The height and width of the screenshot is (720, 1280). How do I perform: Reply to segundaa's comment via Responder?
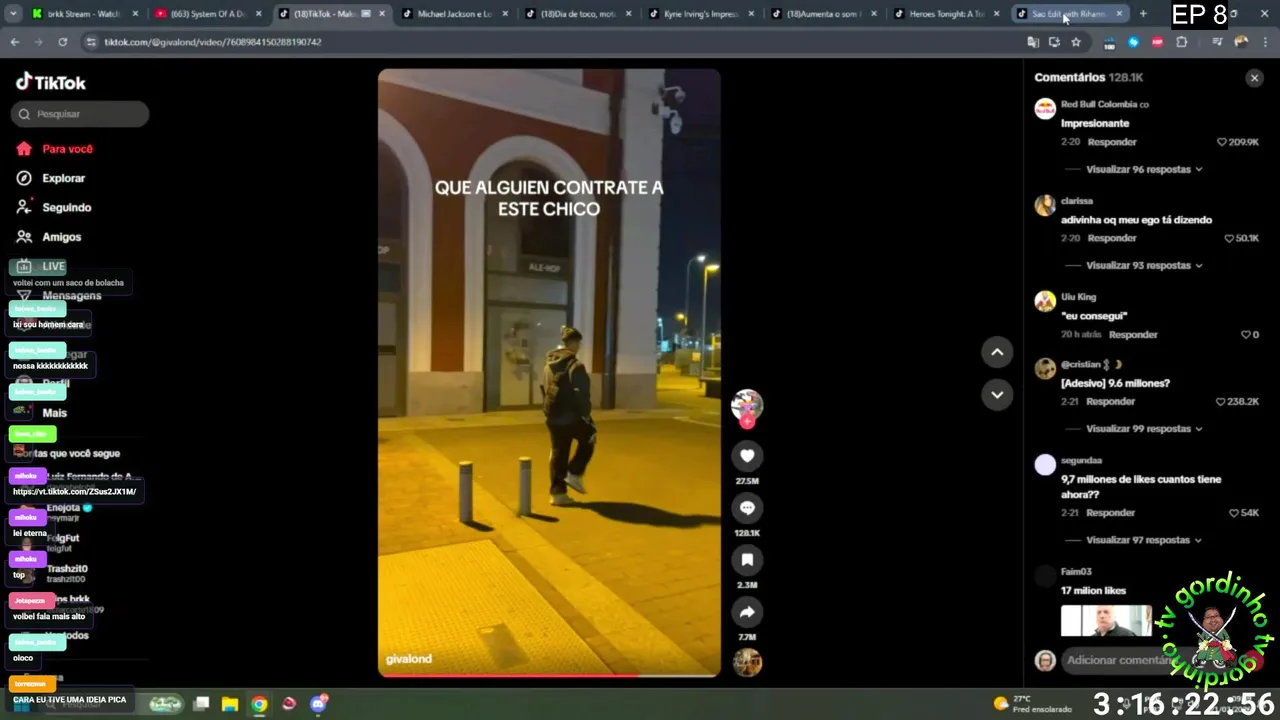tap(1110, 512)
